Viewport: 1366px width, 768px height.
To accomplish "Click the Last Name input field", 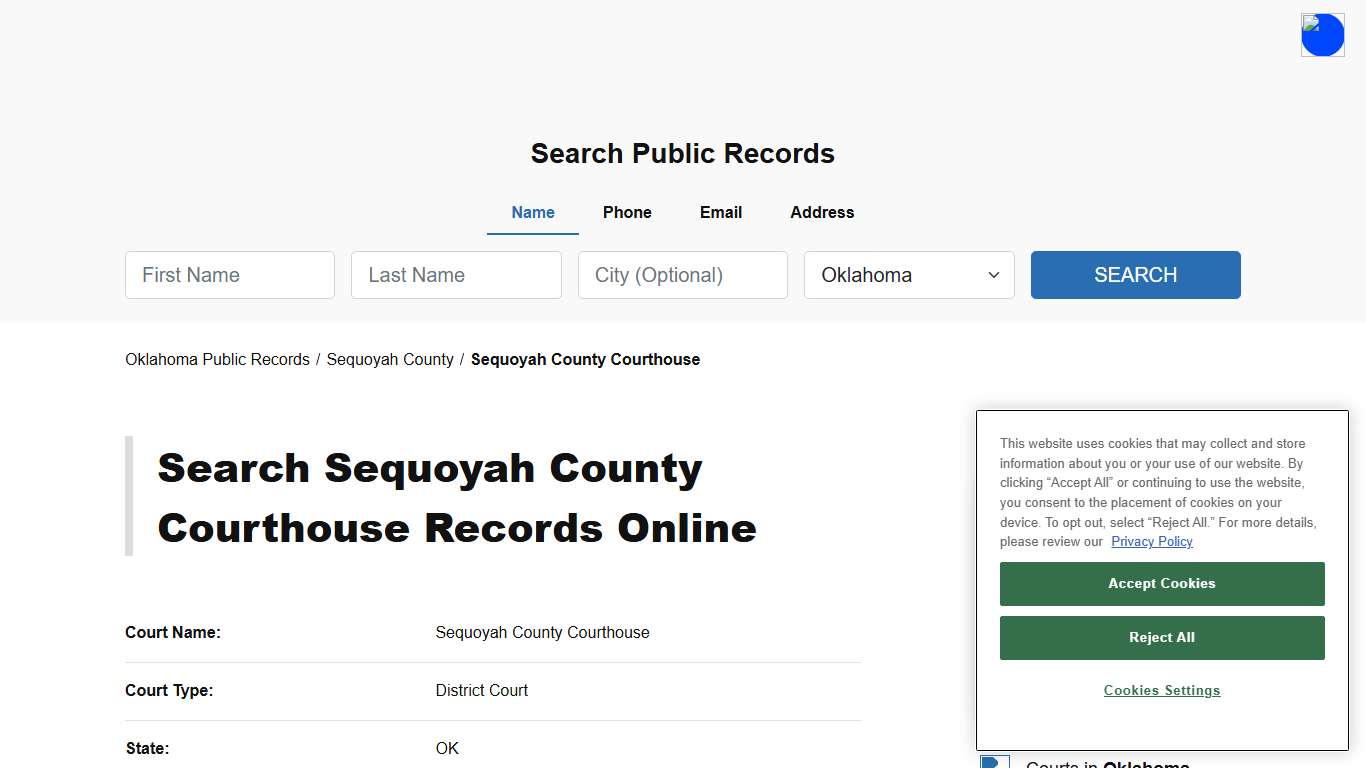I will [456, 275].
